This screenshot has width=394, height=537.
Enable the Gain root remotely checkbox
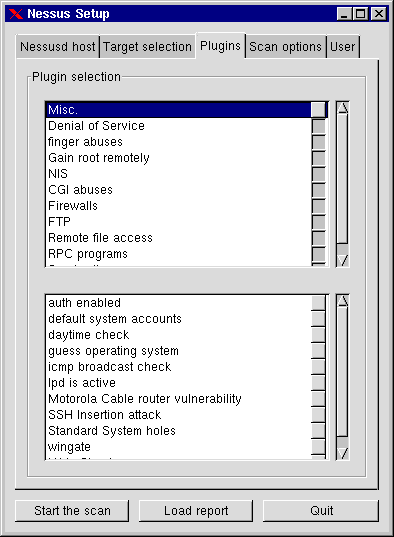coord(319,158)
